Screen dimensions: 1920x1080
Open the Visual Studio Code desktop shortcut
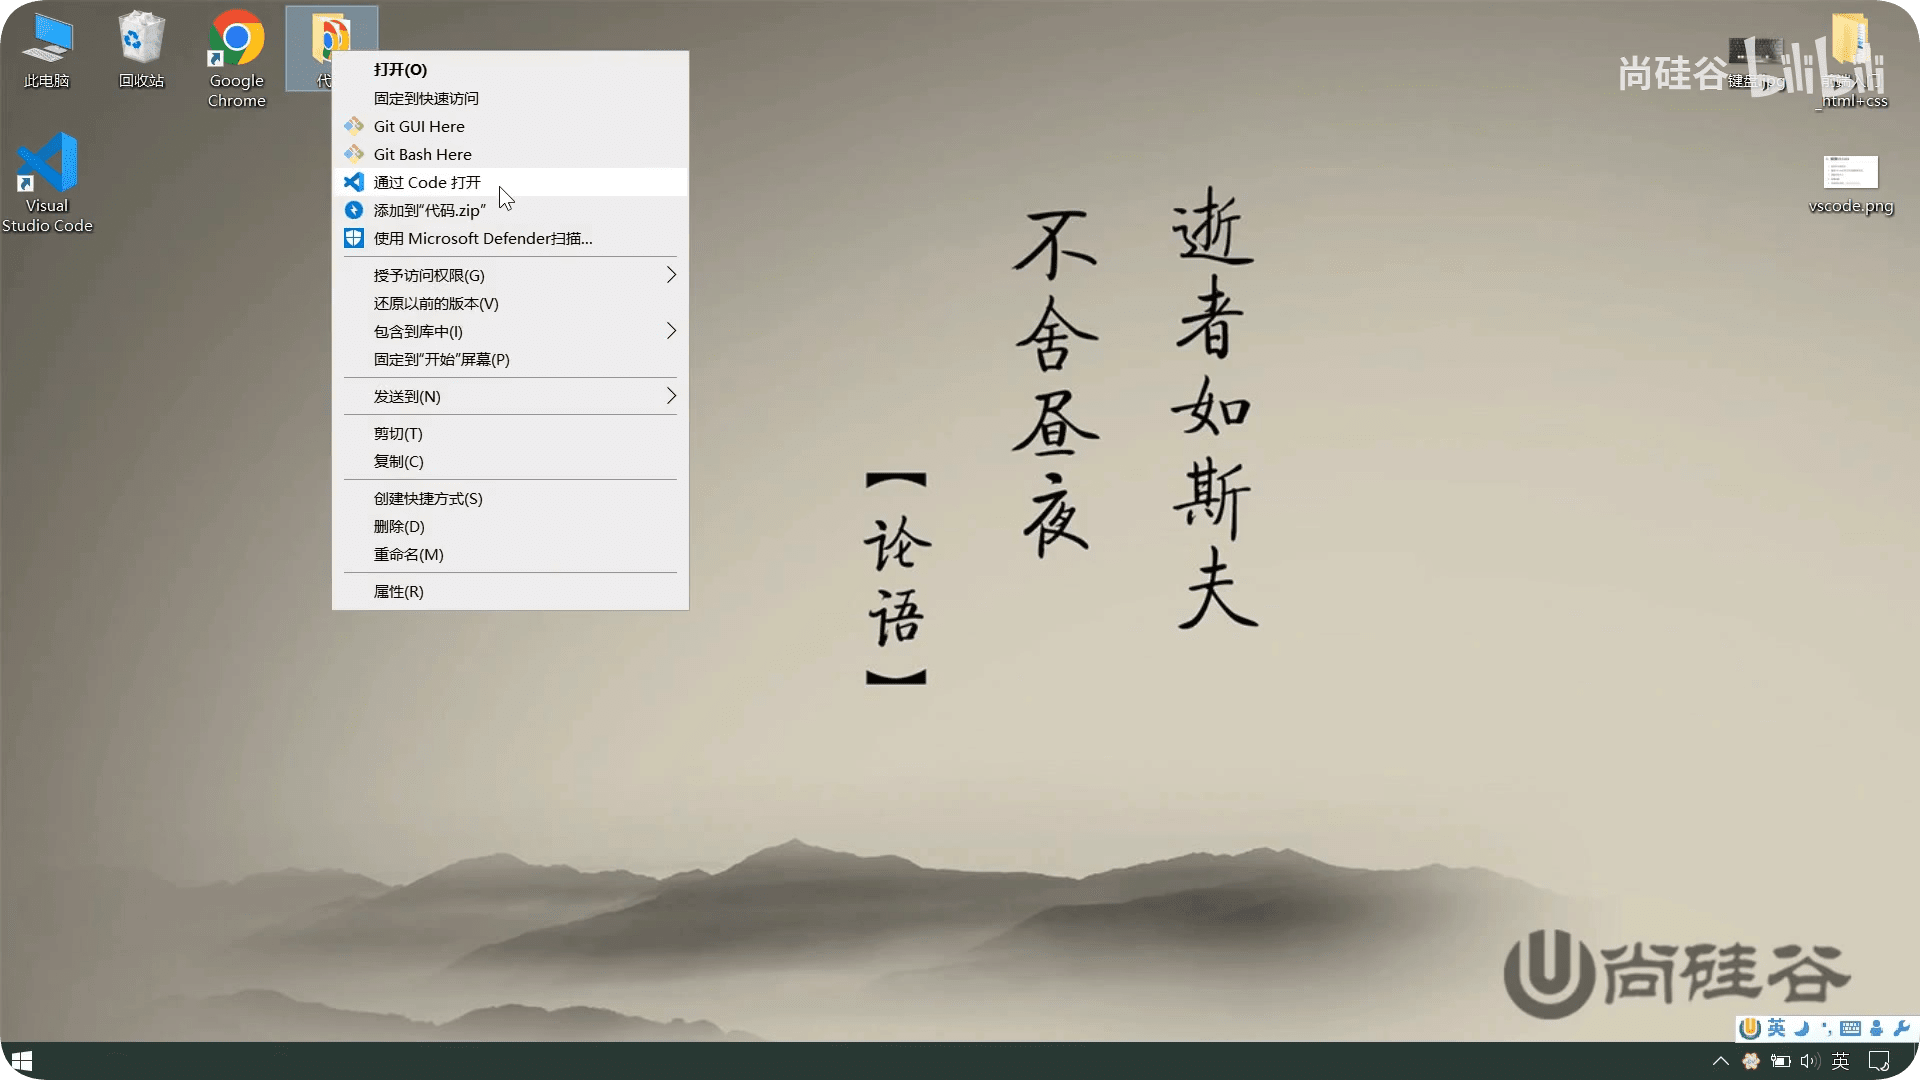coord(47,165)
